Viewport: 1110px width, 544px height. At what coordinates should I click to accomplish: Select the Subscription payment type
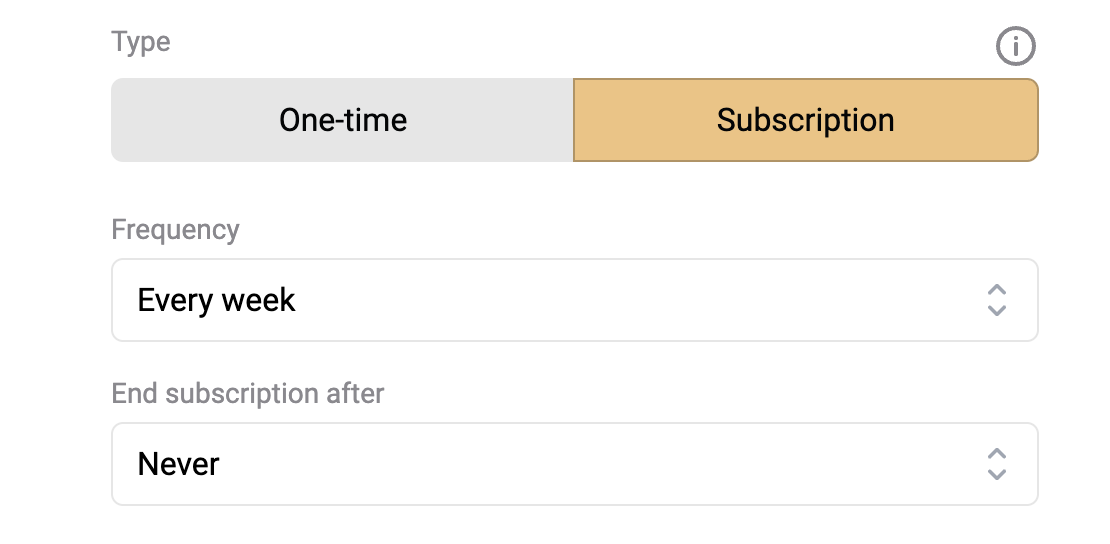pyautogui.click(x=806, y=120)
